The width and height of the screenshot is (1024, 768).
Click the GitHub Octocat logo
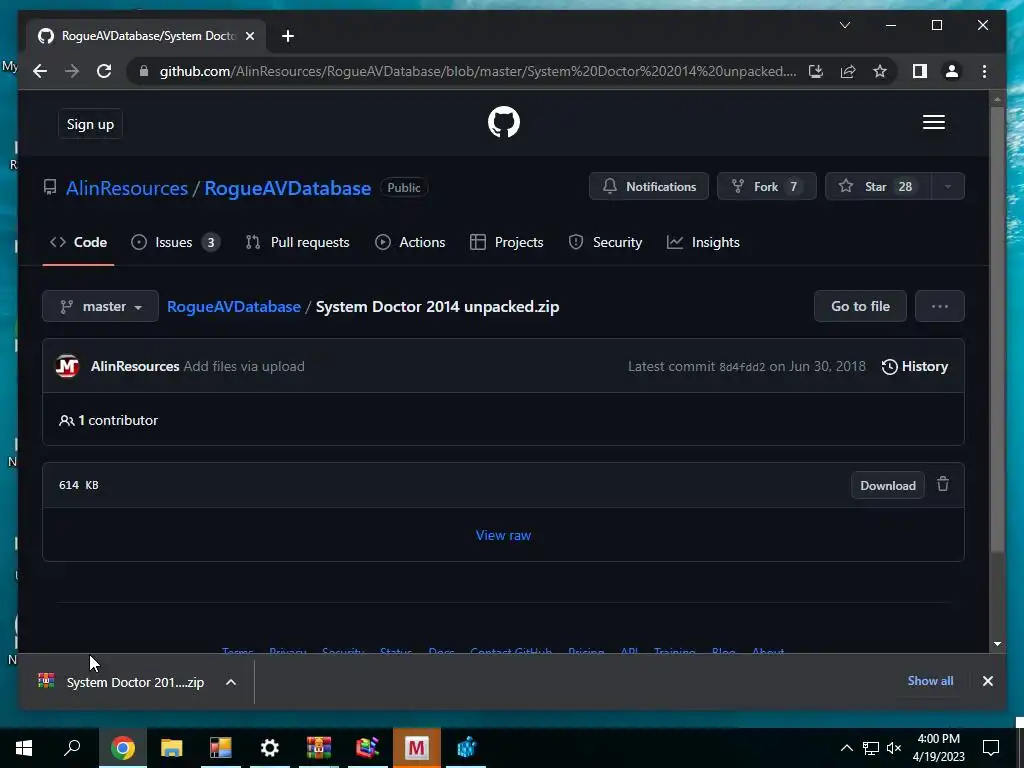[x=504, y=122]
